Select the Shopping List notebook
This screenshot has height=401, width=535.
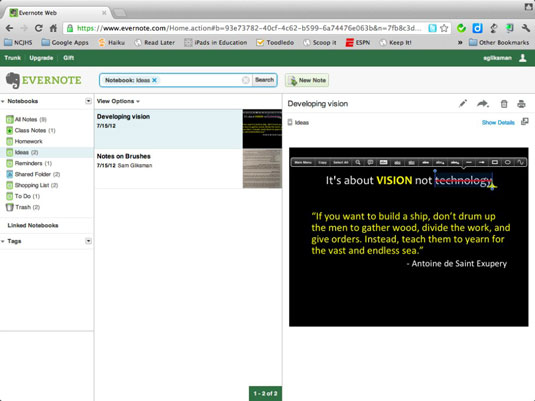tap(36, 185)
